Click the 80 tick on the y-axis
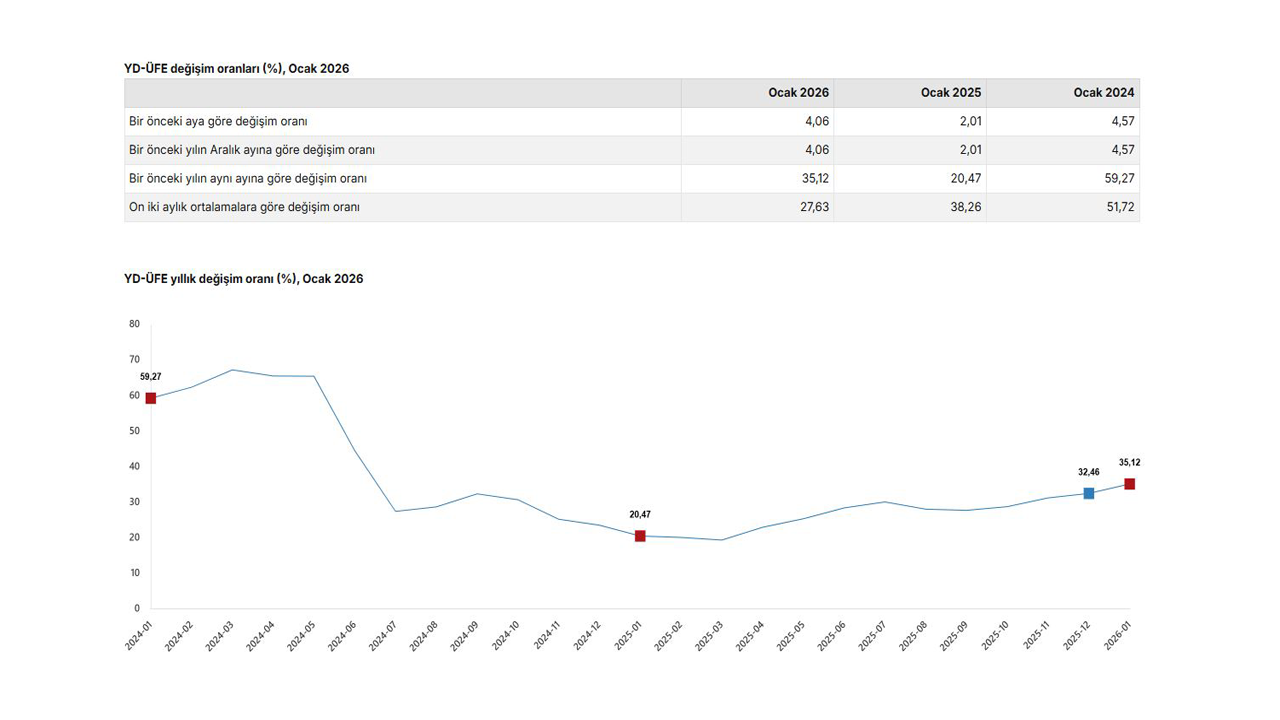This screenshot has width=1280, height=720. click(134, 324)
